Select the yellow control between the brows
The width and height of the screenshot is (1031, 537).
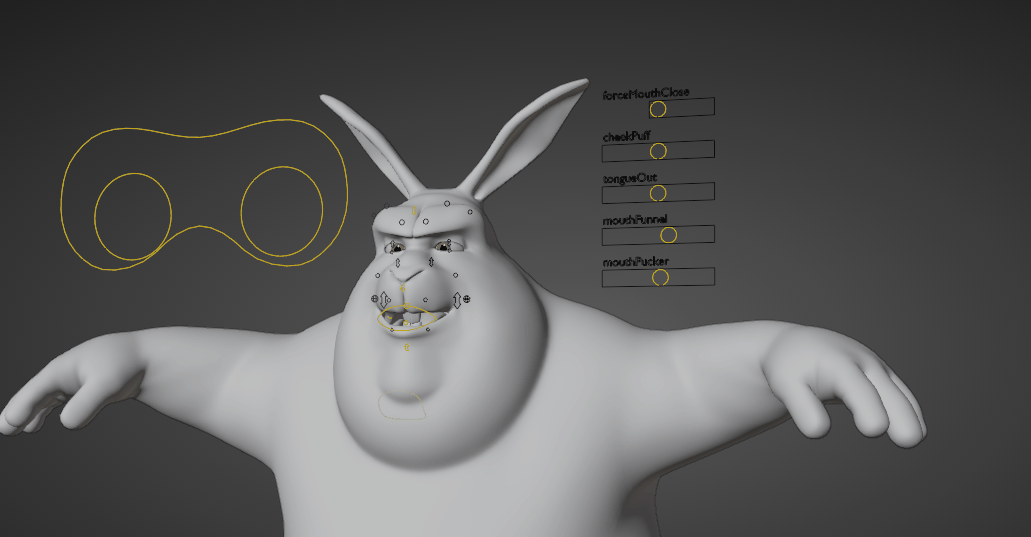412,212
